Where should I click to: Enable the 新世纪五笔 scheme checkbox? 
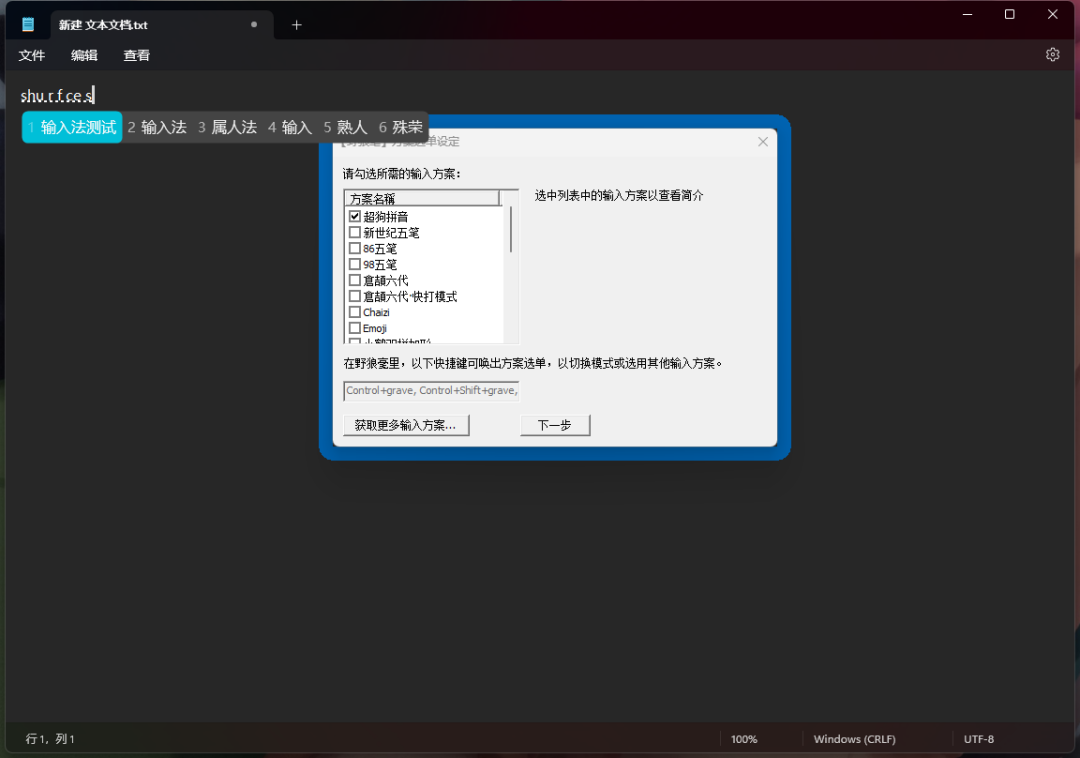pyautogui.click(x=355, y=232)
